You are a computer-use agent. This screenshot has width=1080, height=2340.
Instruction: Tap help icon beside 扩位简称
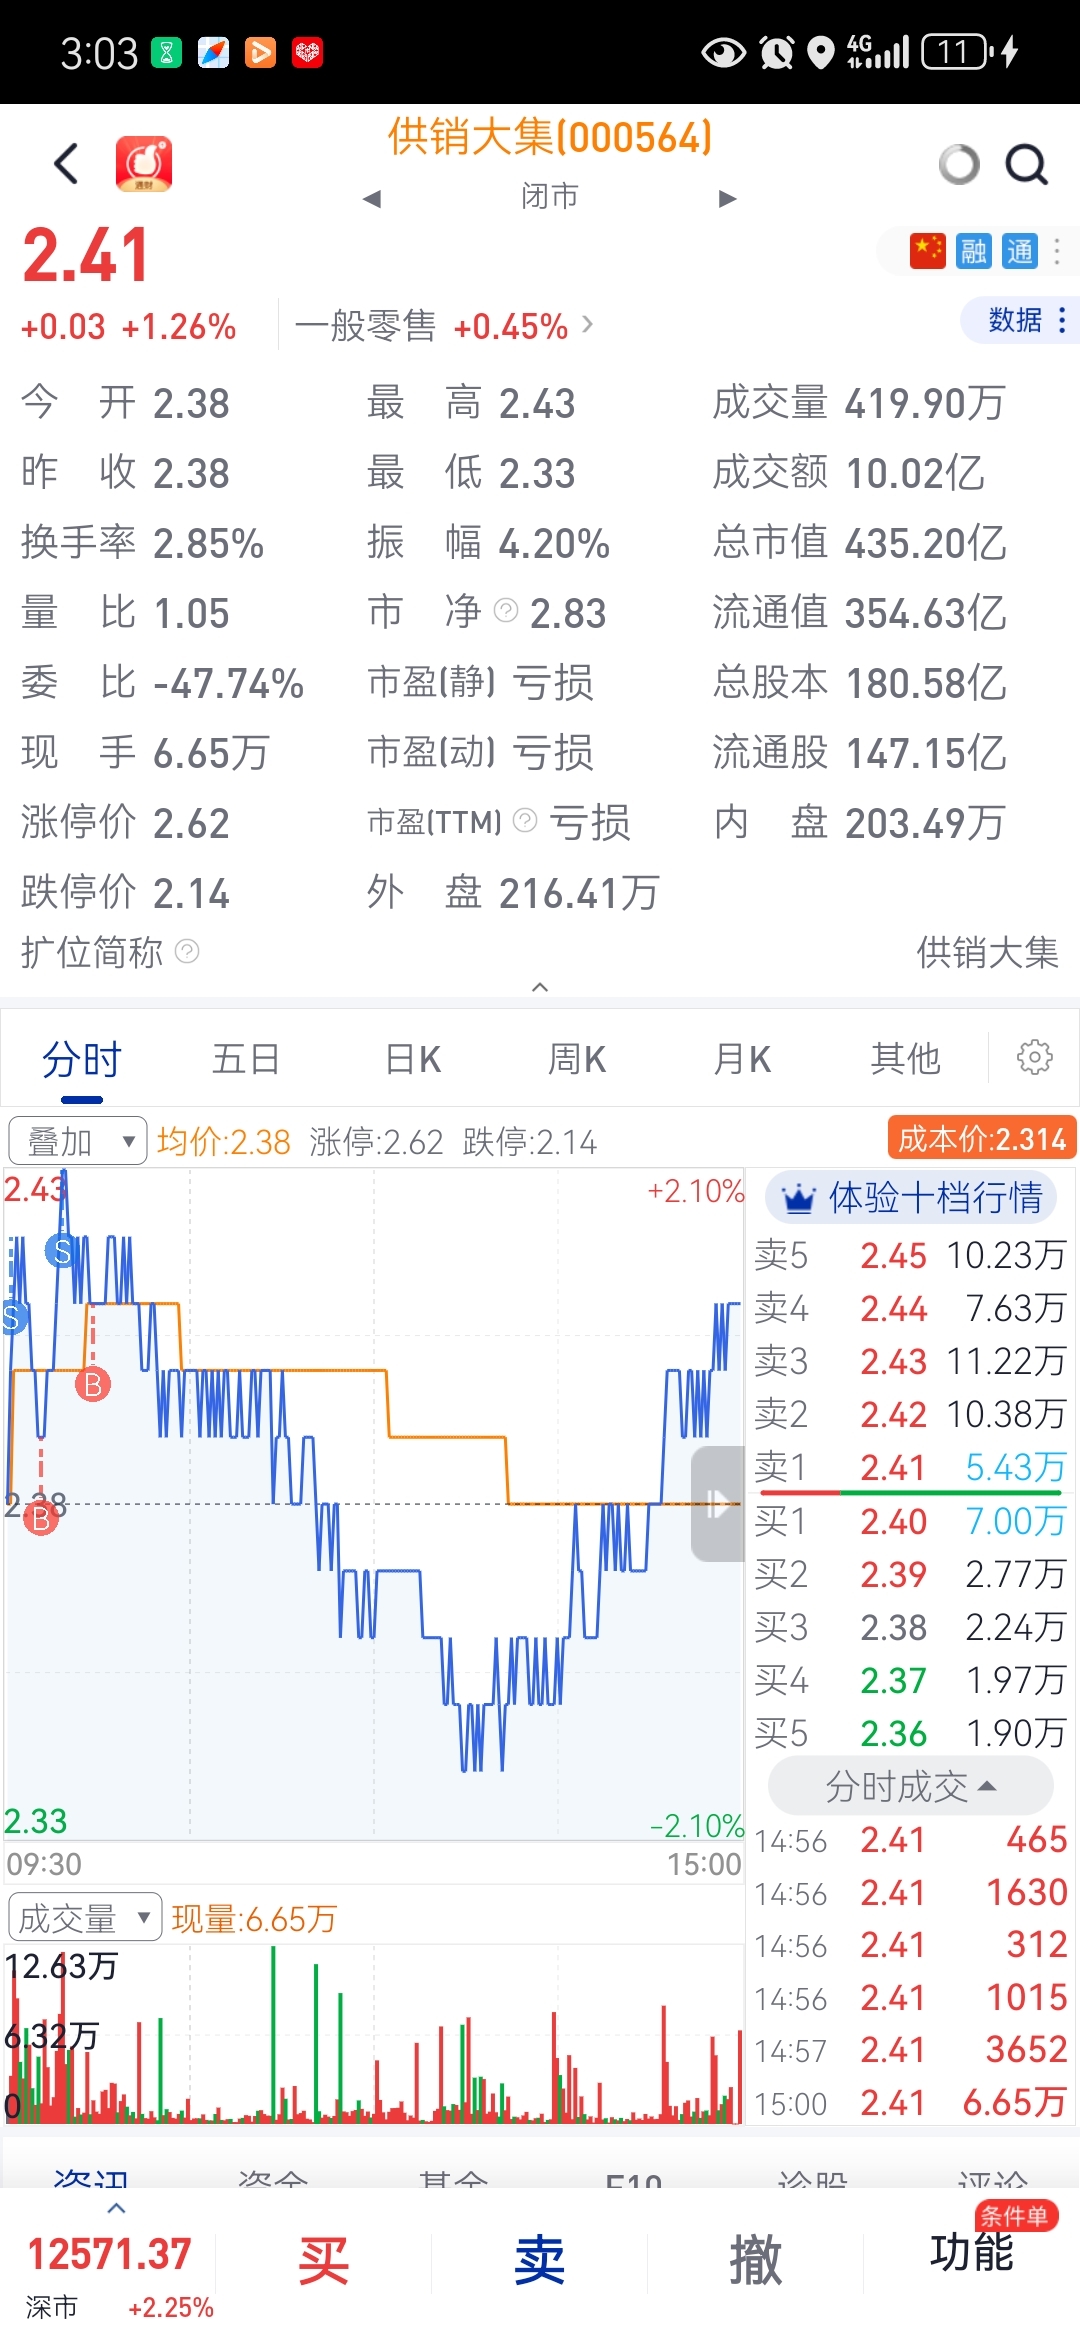(187, 951)
